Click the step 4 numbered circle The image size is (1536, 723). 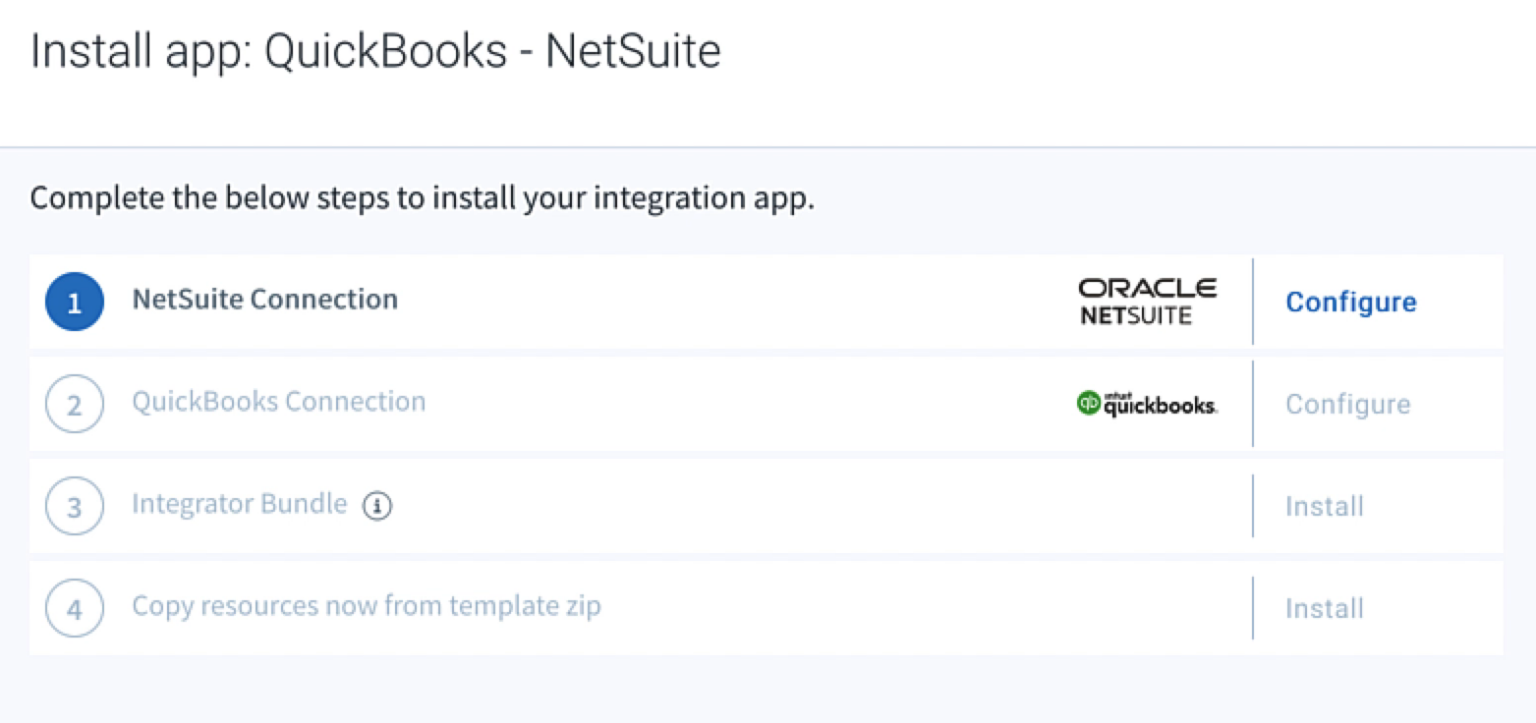pos(75,608)
